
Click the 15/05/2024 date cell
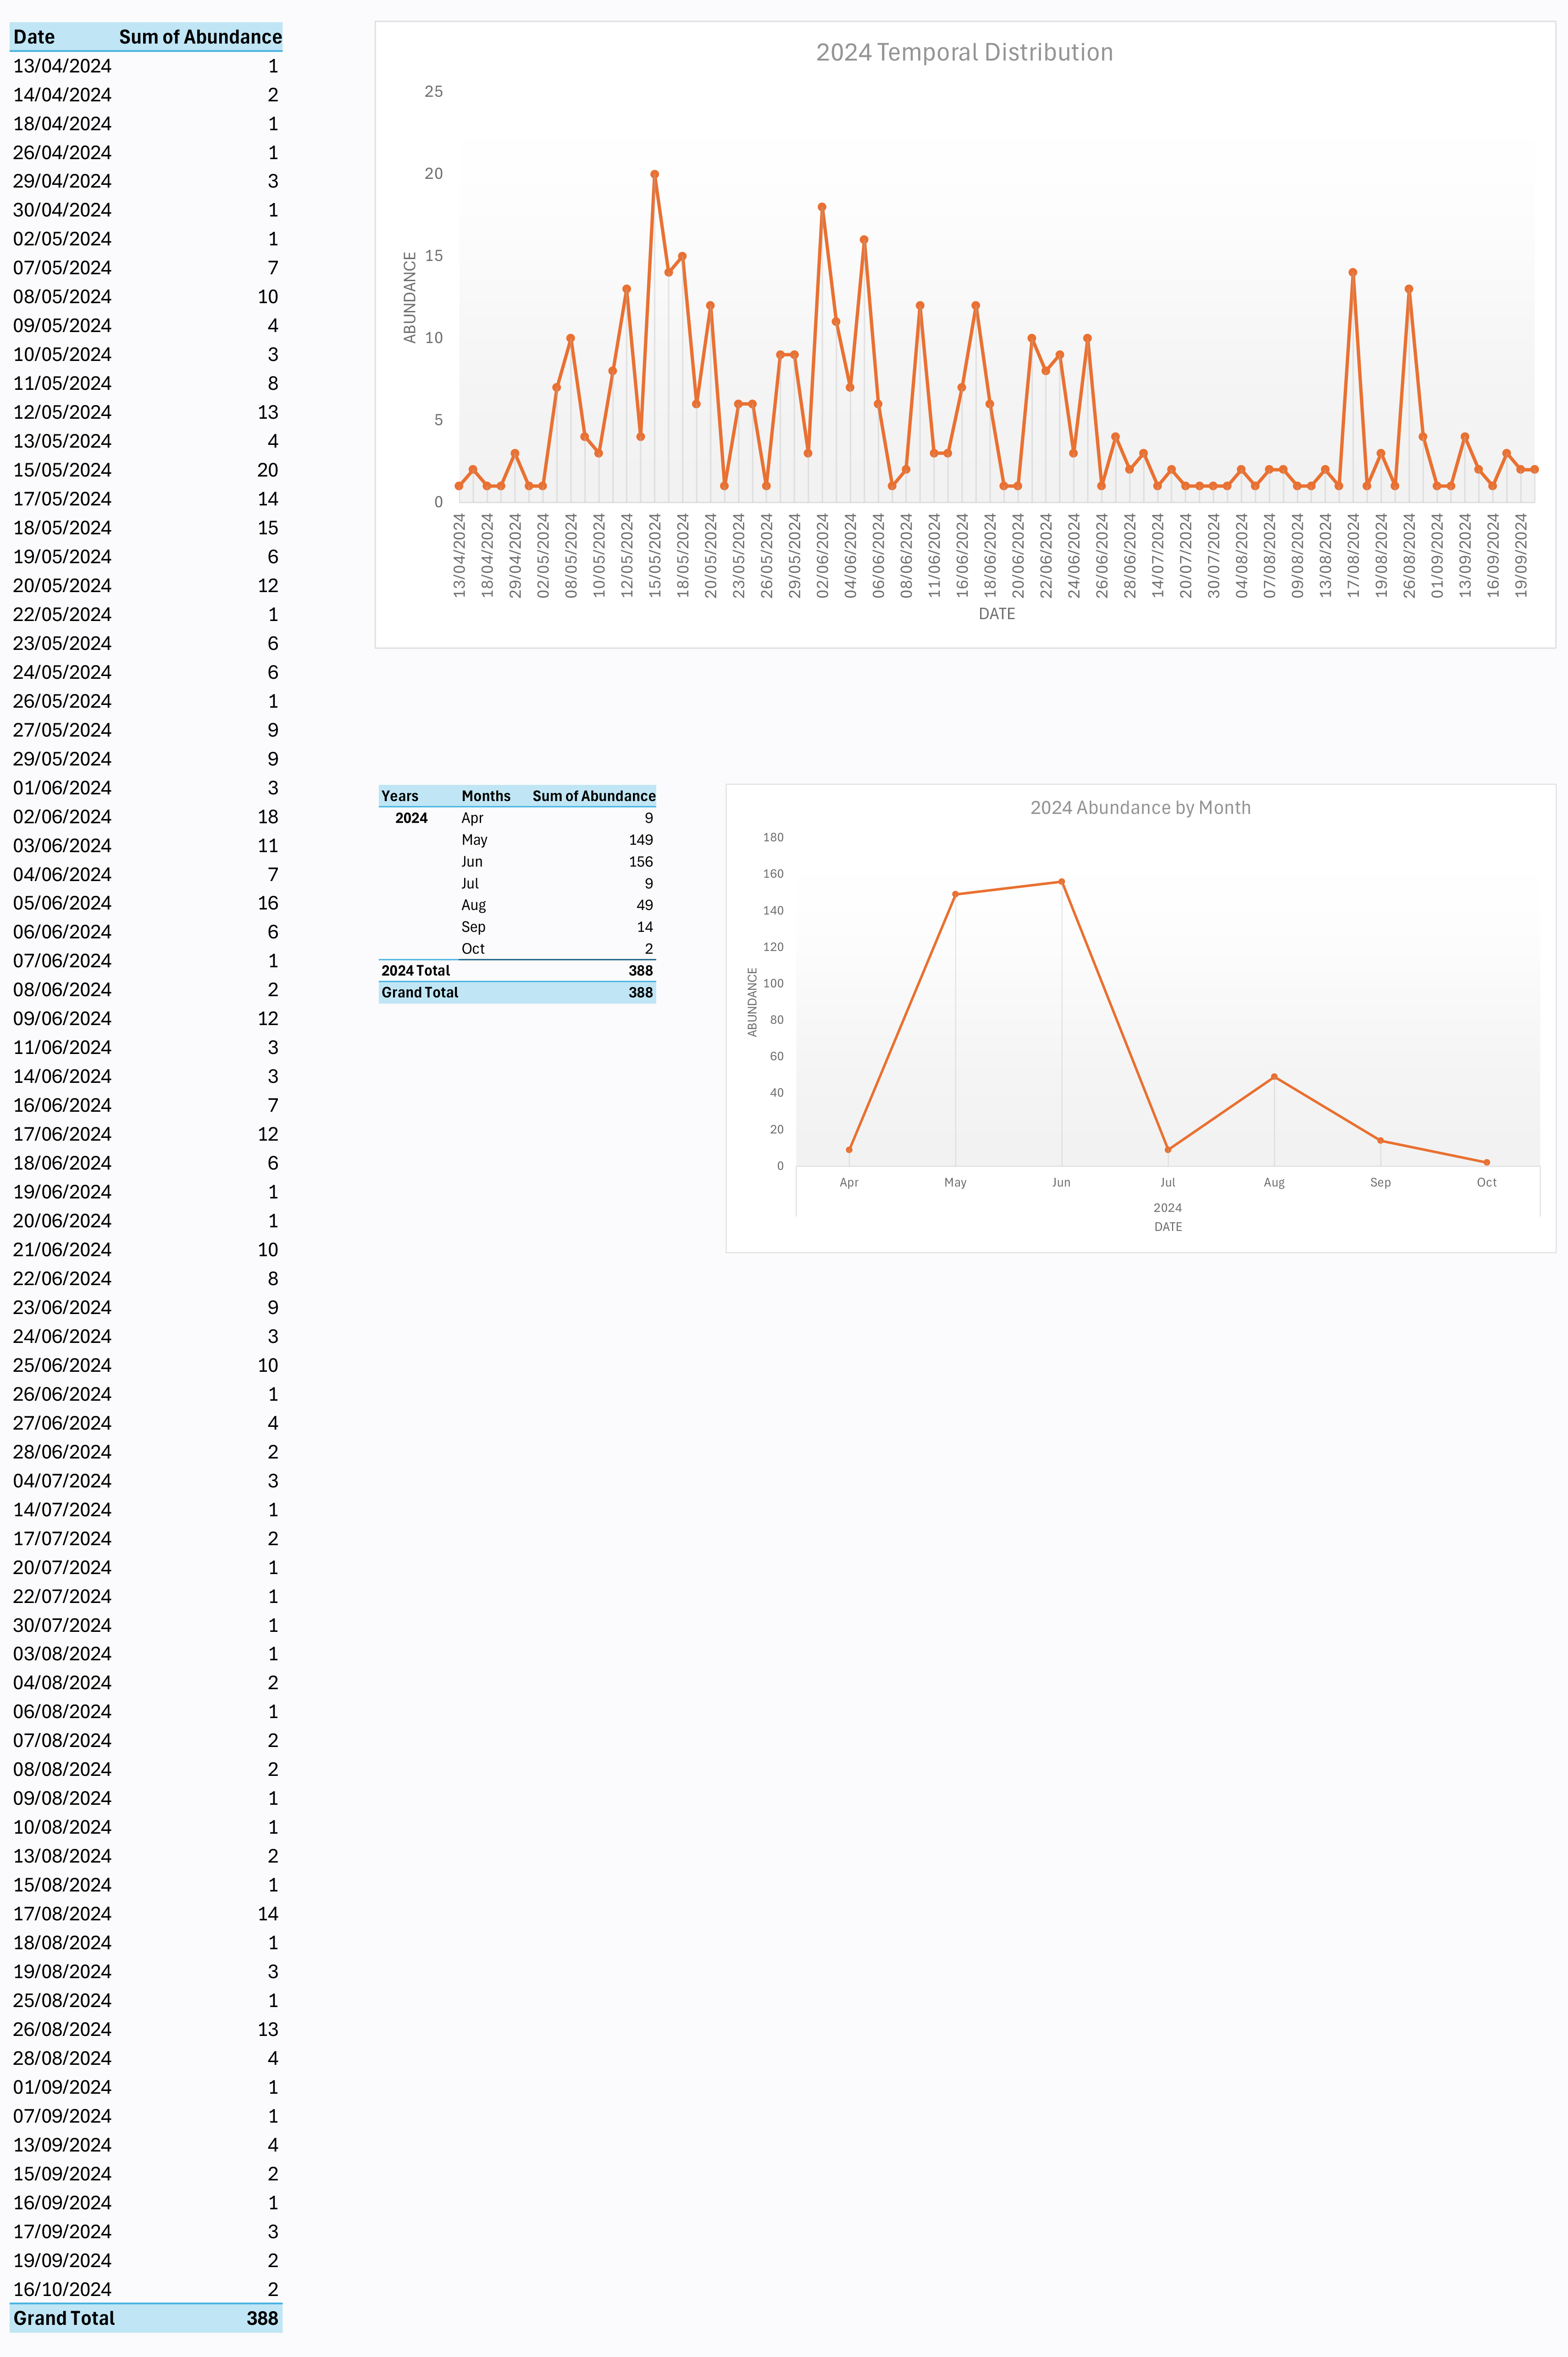(62, 470)
